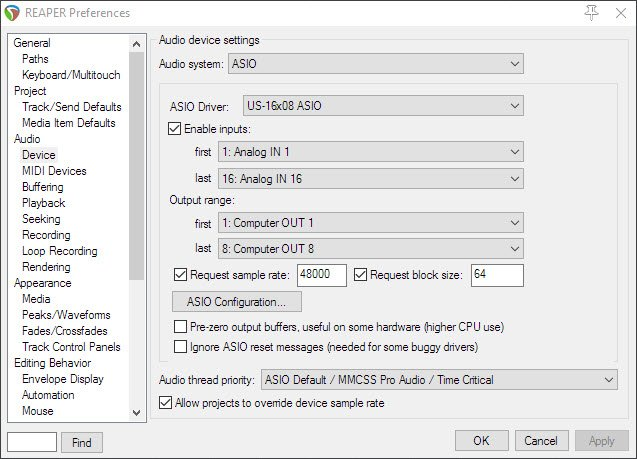The height and width of the screenshot is (459, 637).
Task: Click the Cancel button
Action: 542,441
